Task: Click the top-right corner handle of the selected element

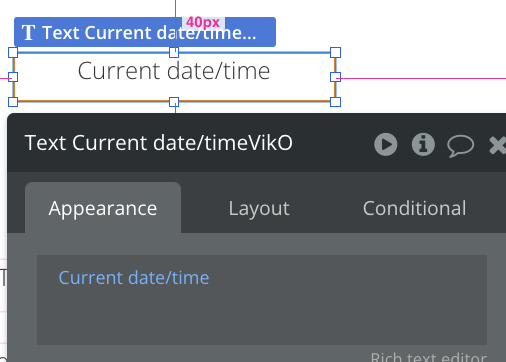Action: (x=335, y=52)
